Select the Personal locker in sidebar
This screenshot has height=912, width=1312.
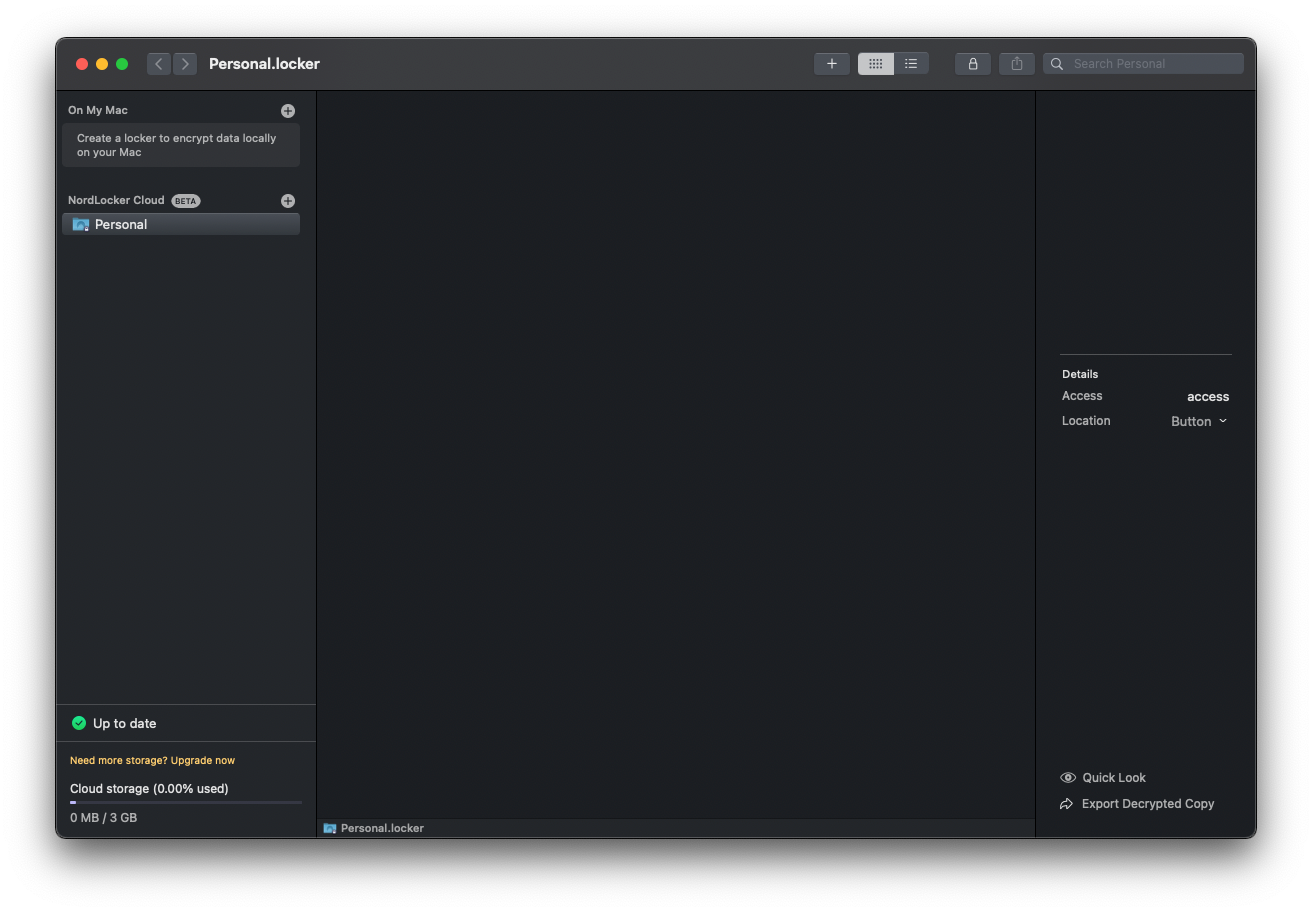181,225
